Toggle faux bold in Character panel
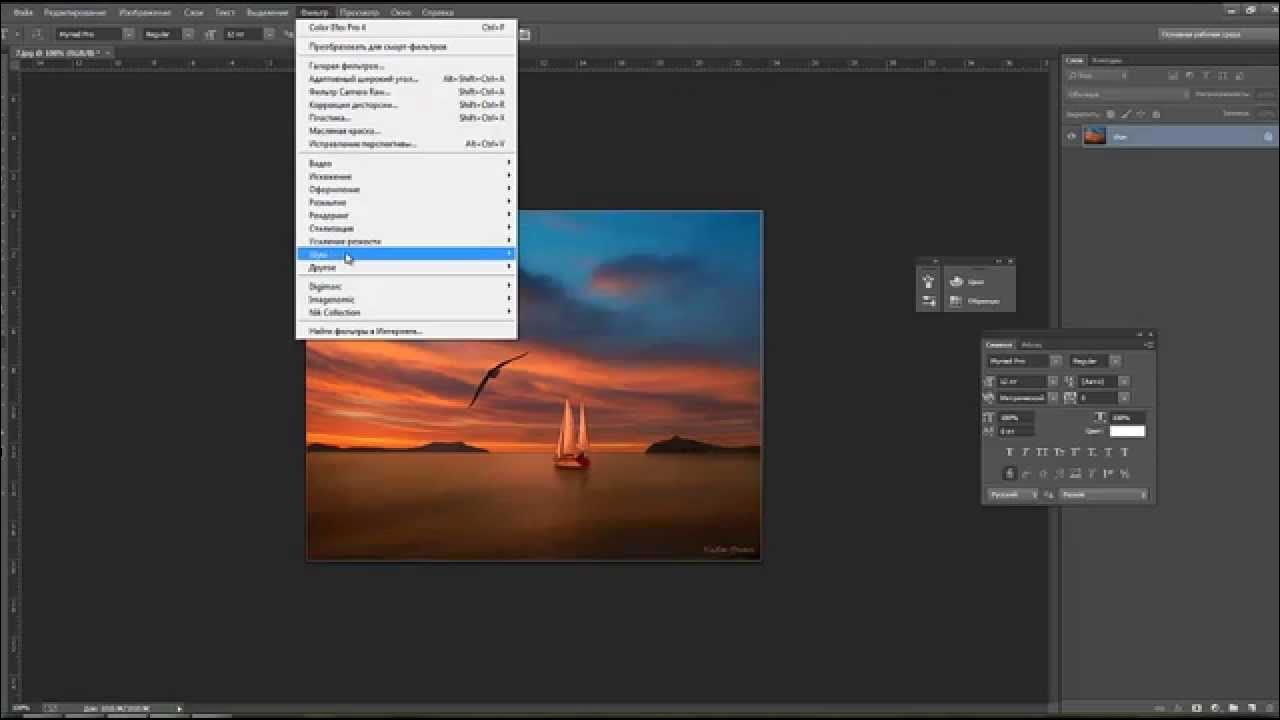Viewport: 1280px width, 720px height. [x=1010, y=452]
